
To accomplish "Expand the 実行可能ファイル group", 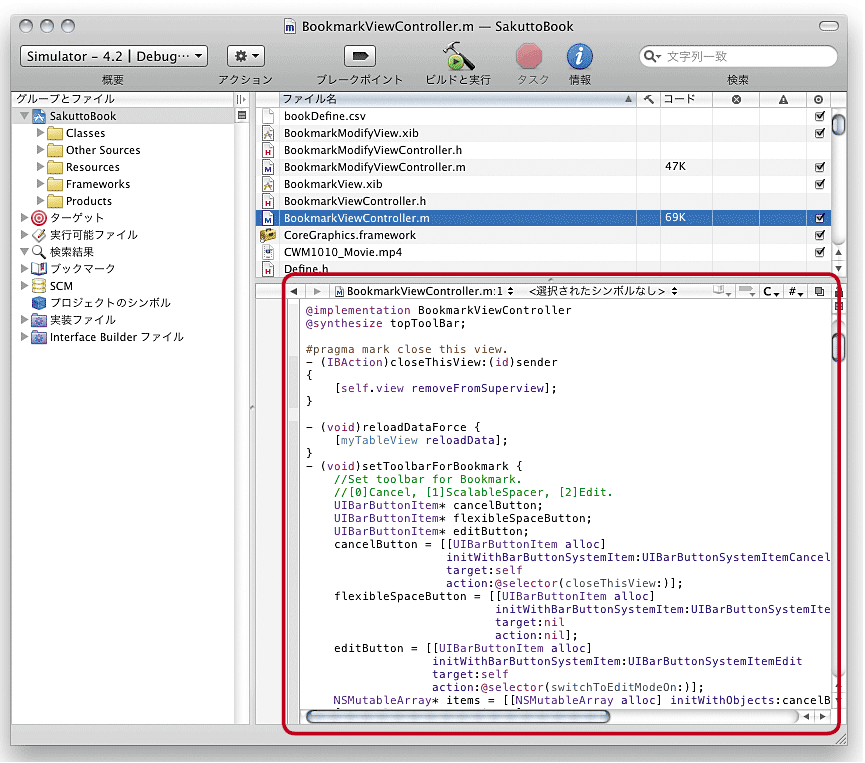I will (x=24, y=234).
